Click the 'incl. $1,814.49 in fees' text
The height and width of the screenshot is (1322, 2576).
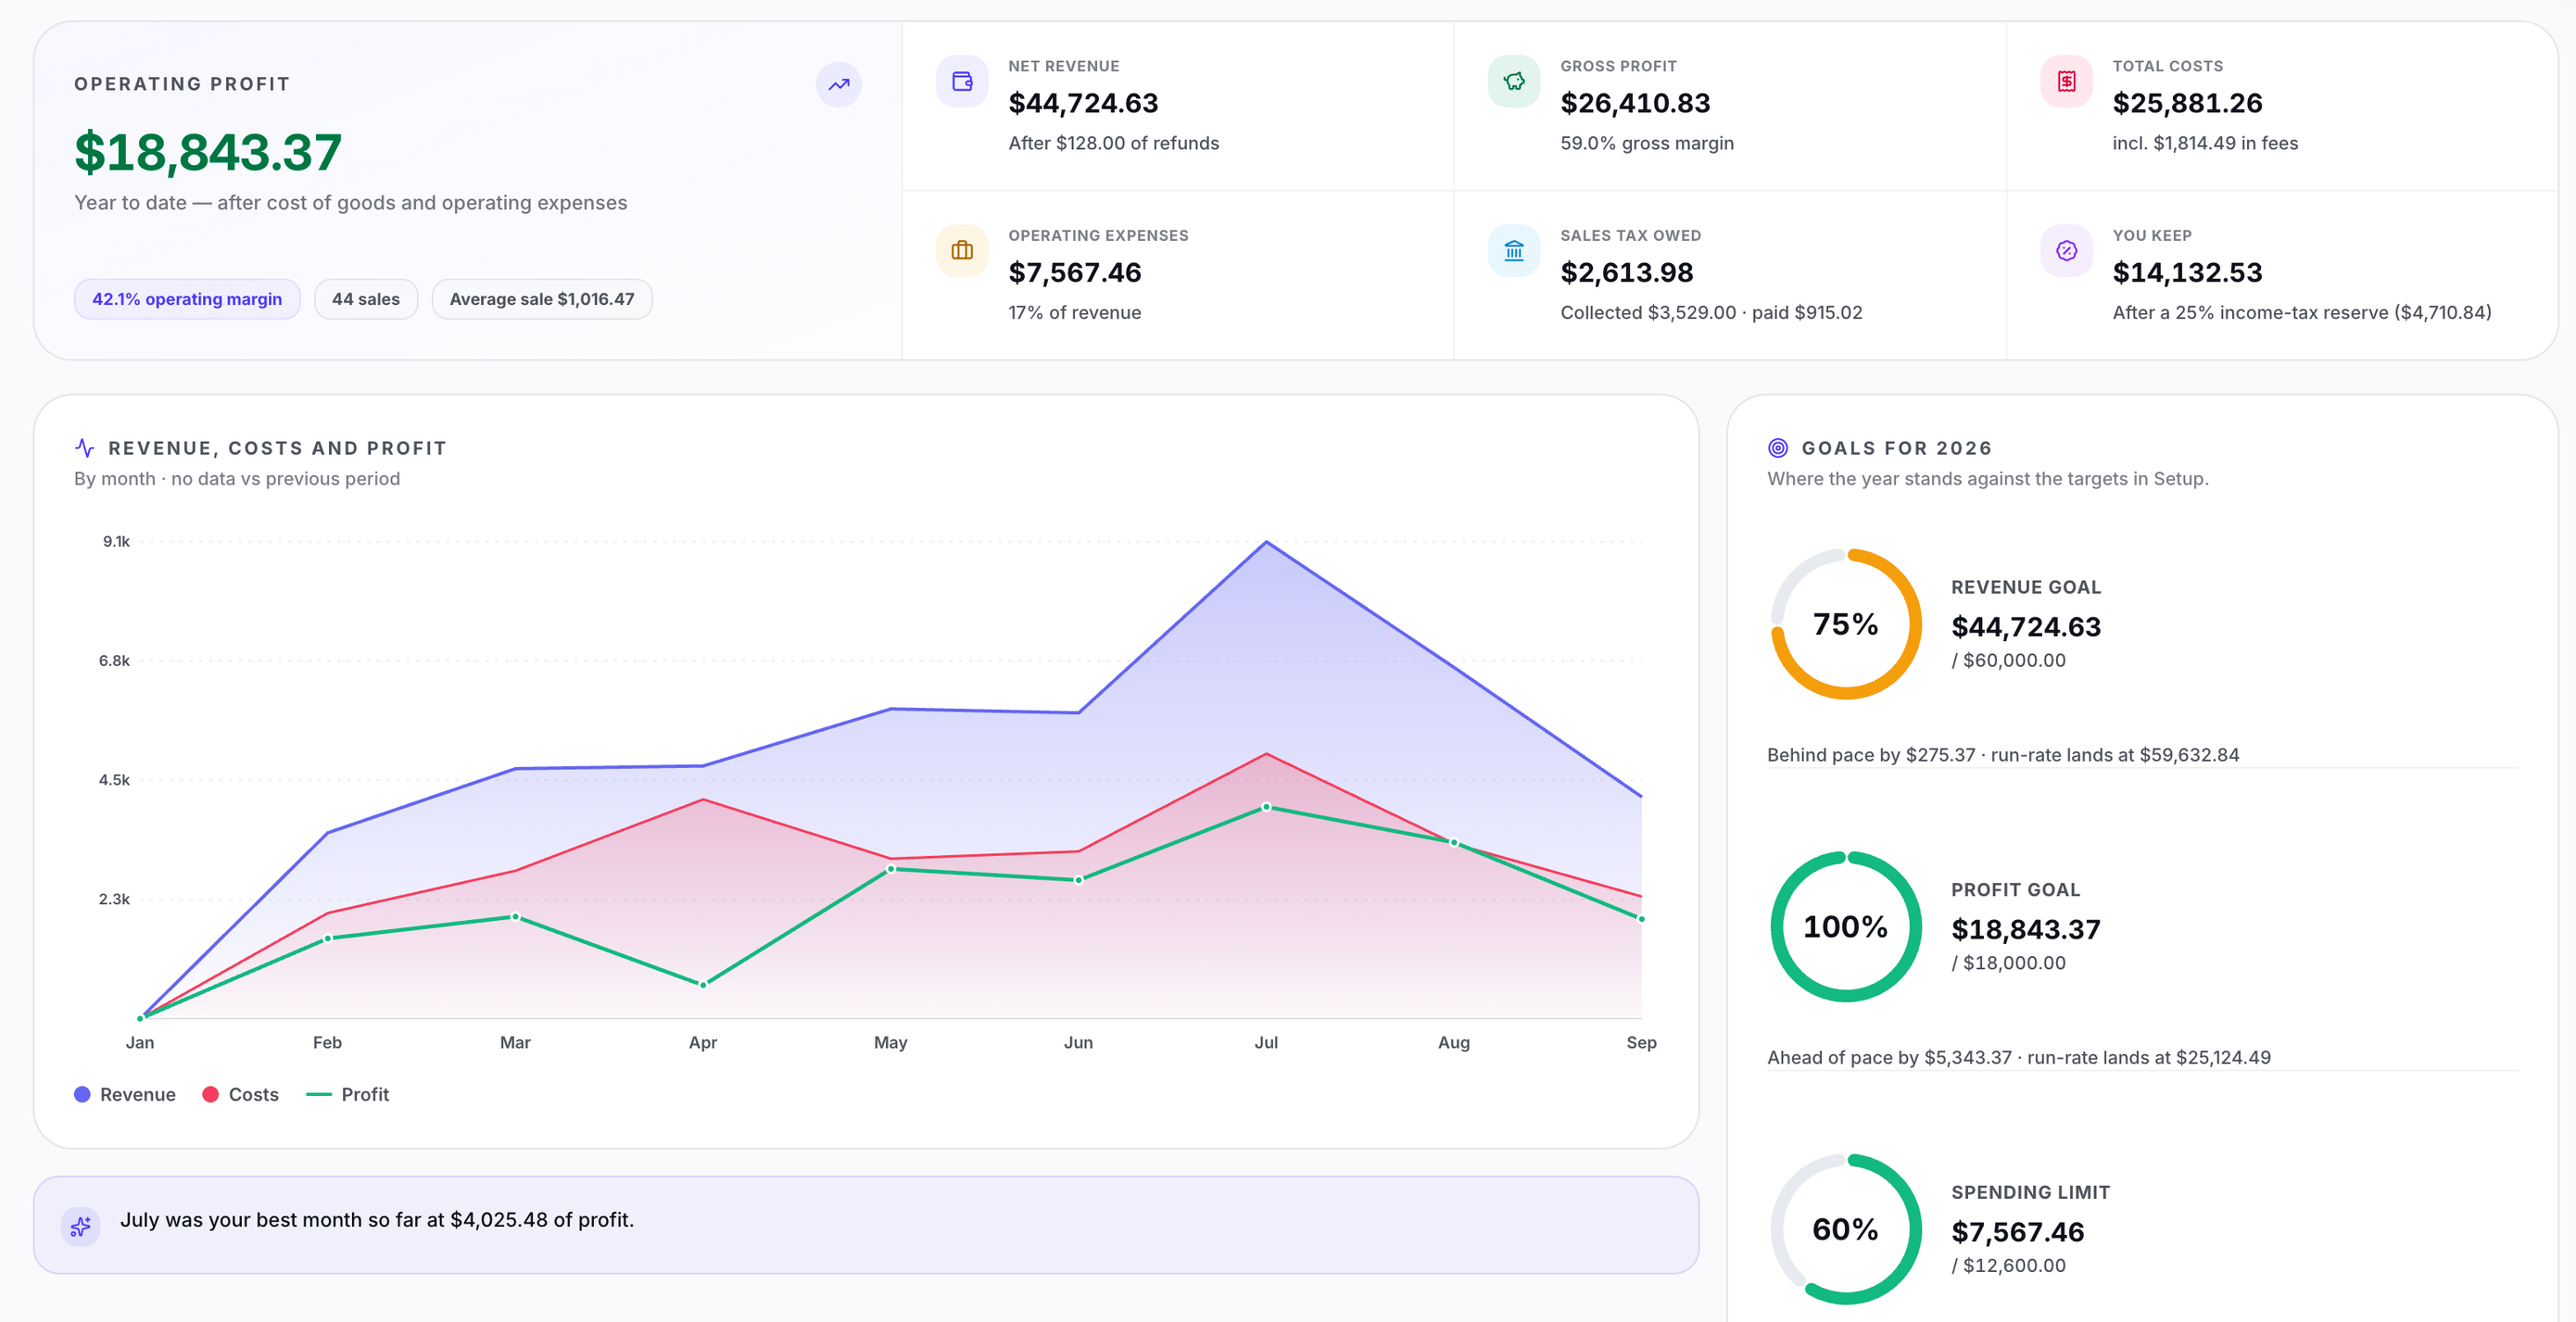pos(2205,143)
